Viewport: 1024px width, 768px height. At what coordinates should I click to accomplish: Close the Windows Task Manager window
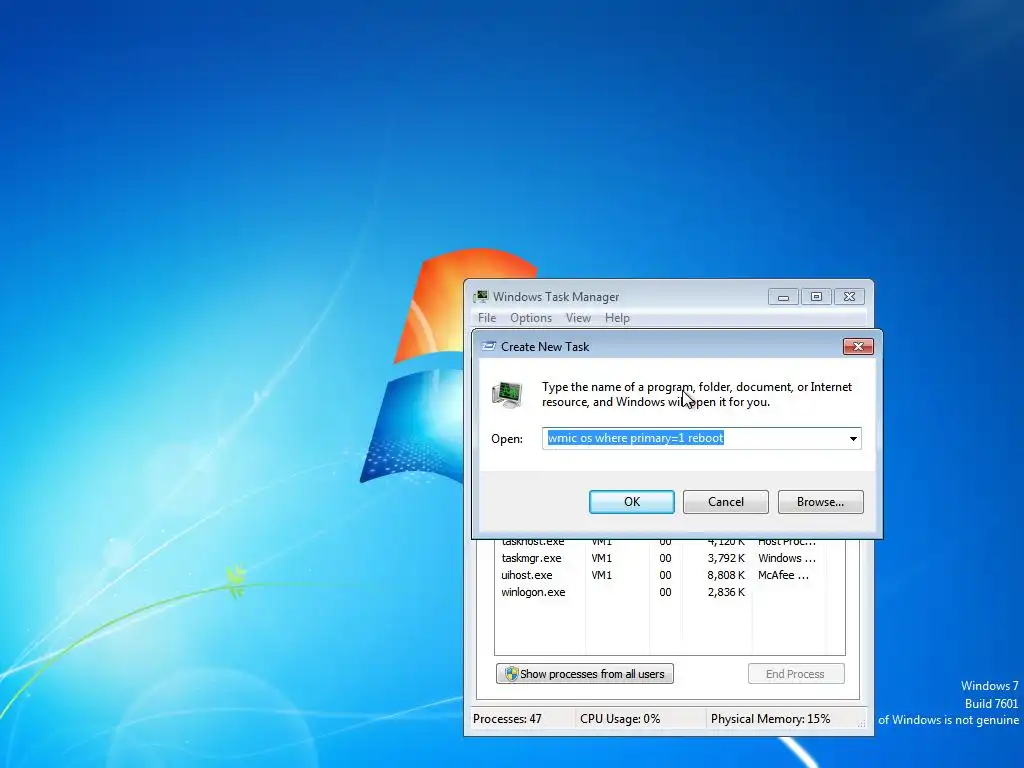849,297
